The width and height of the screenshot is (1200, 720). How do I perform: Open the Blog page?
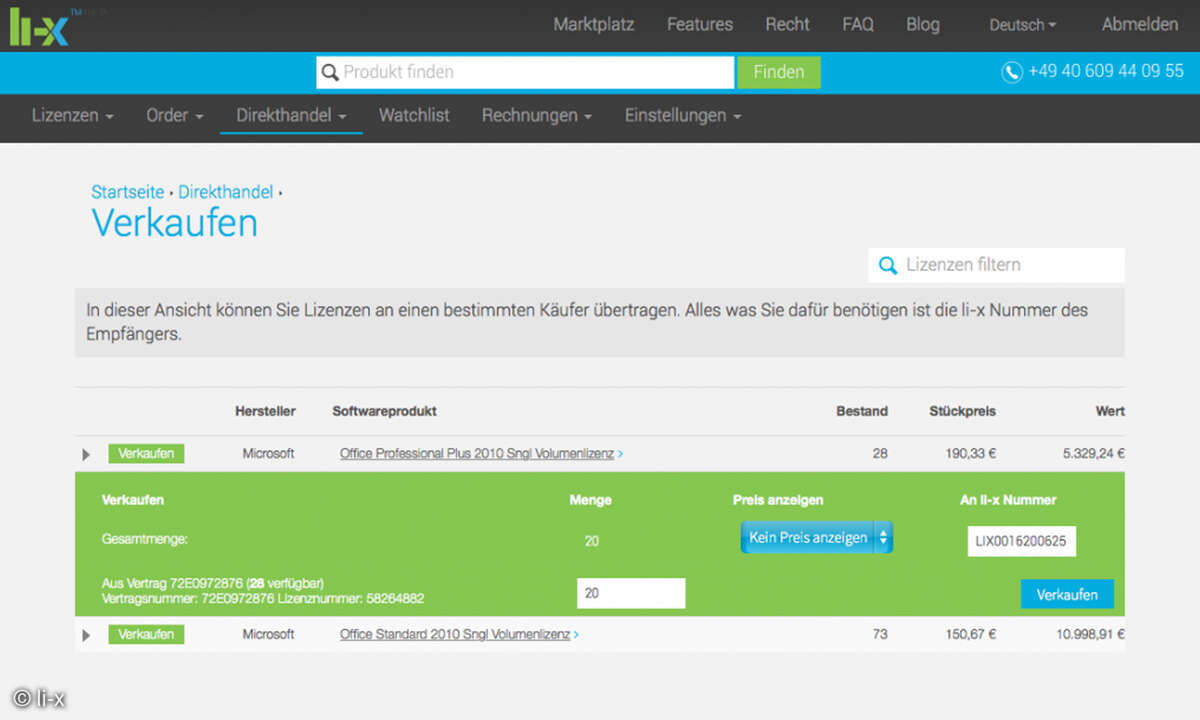coord(923,24)
